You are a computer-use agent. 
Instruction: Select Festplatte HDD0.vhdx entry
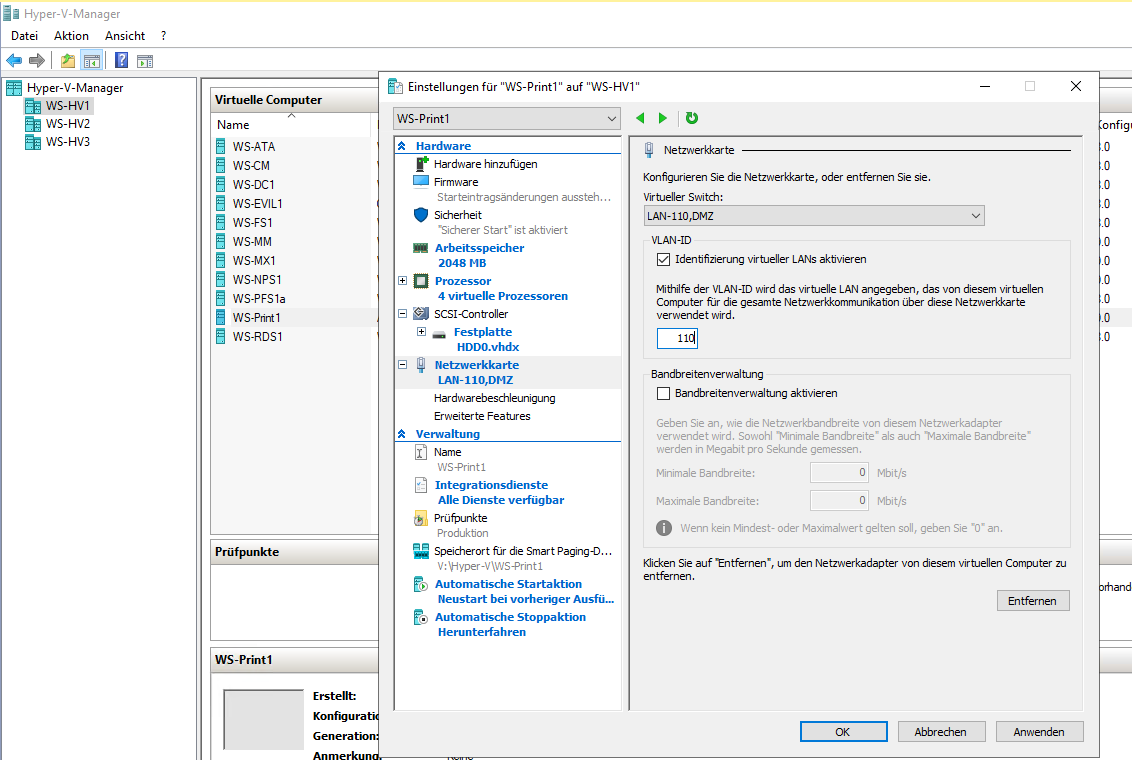click(482, 332)
